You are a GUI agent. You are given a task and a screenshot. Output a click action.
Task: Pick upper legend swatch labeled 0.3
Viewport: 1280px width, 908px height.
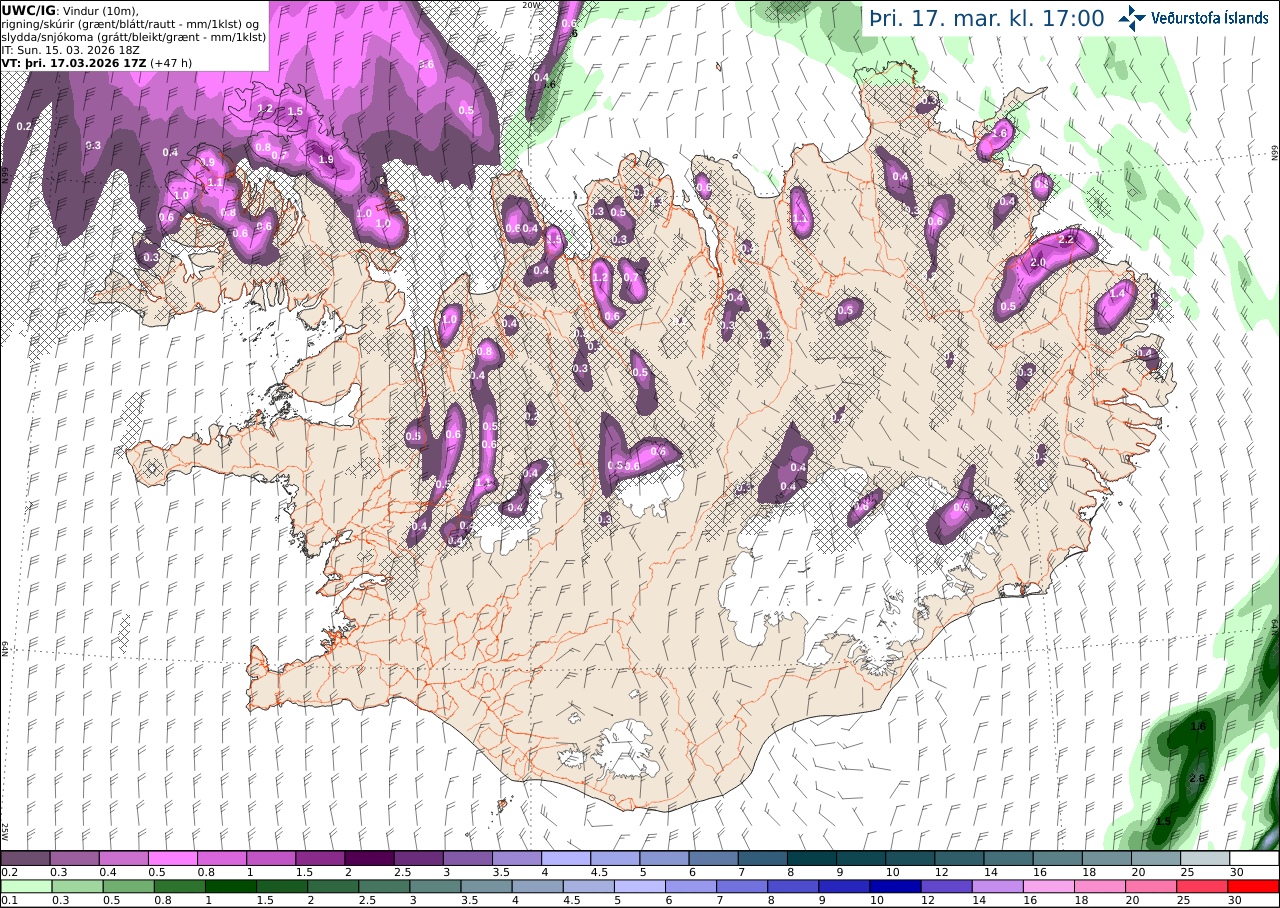click(x=74, y=858)
